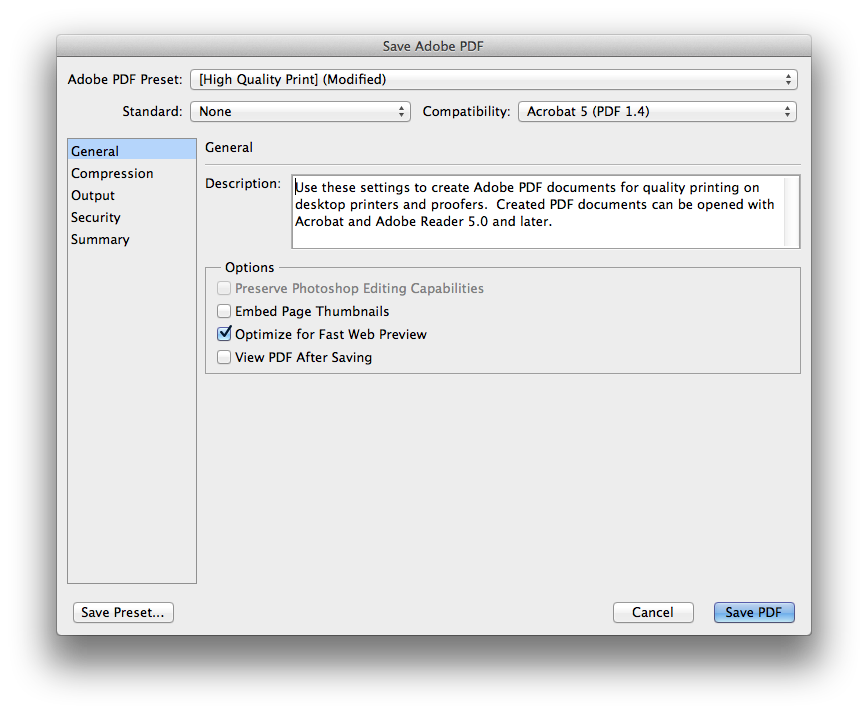Click the Save PDF button
This screenshot has width=868, height=714.
754,612
